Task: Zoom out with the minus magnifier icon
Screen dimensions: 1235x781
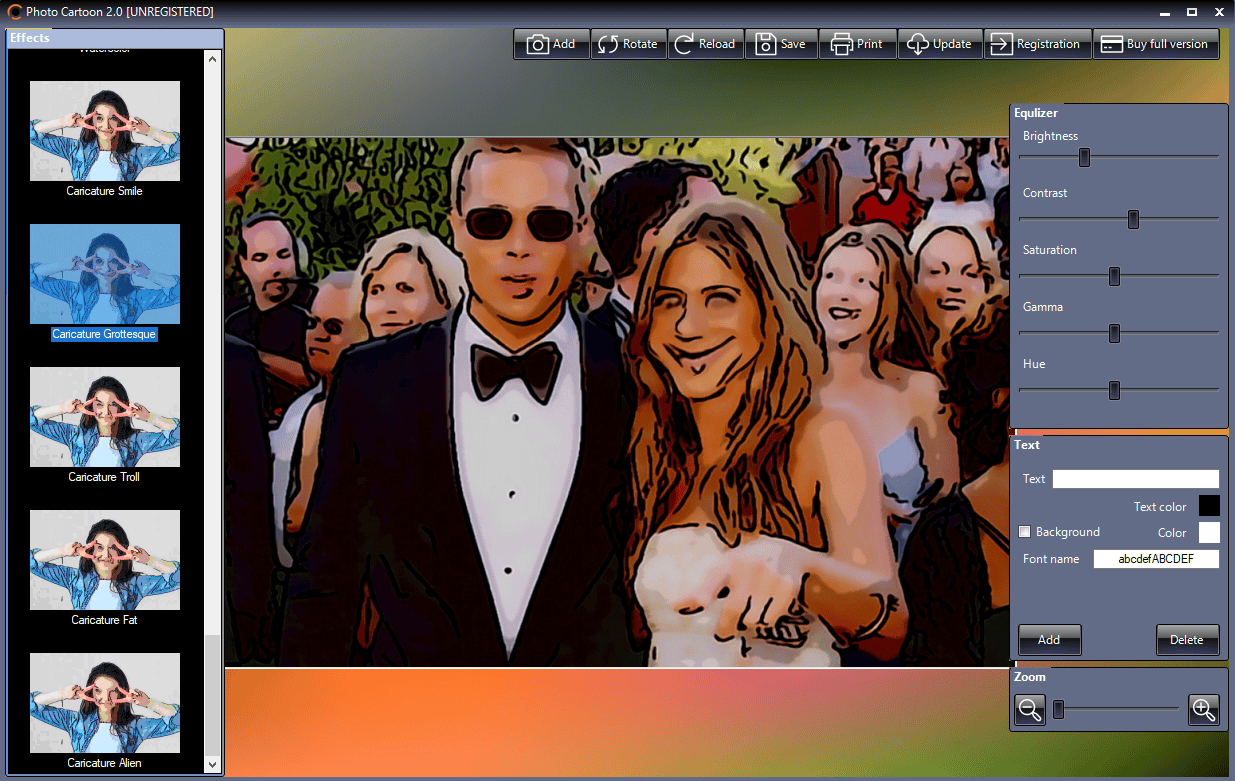Action: (1030, 710)
